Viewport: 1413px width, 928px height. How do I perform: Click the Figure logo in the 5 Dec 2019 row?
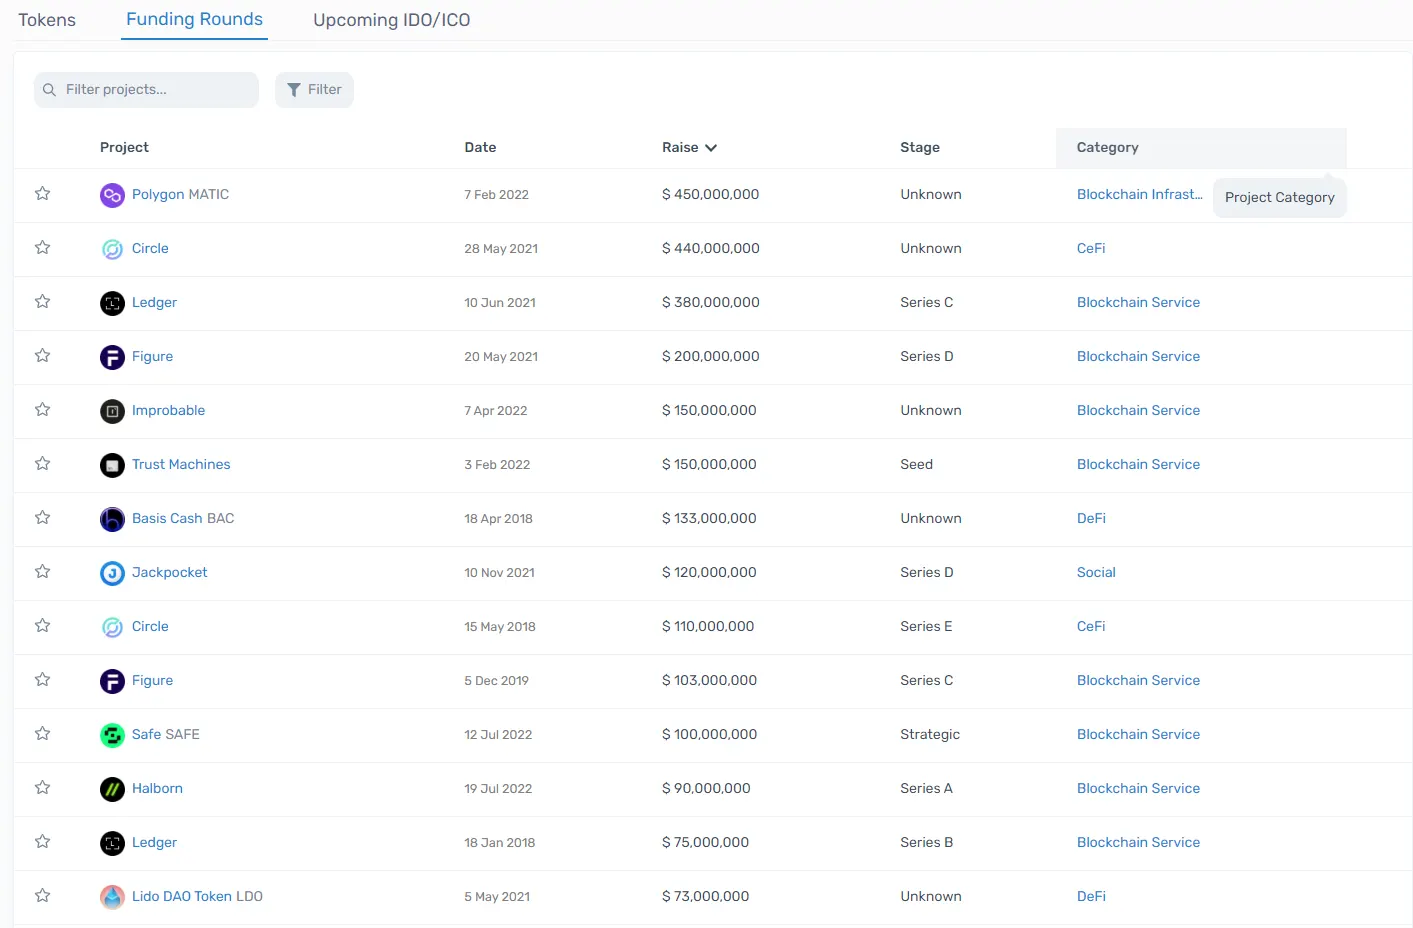112,681
